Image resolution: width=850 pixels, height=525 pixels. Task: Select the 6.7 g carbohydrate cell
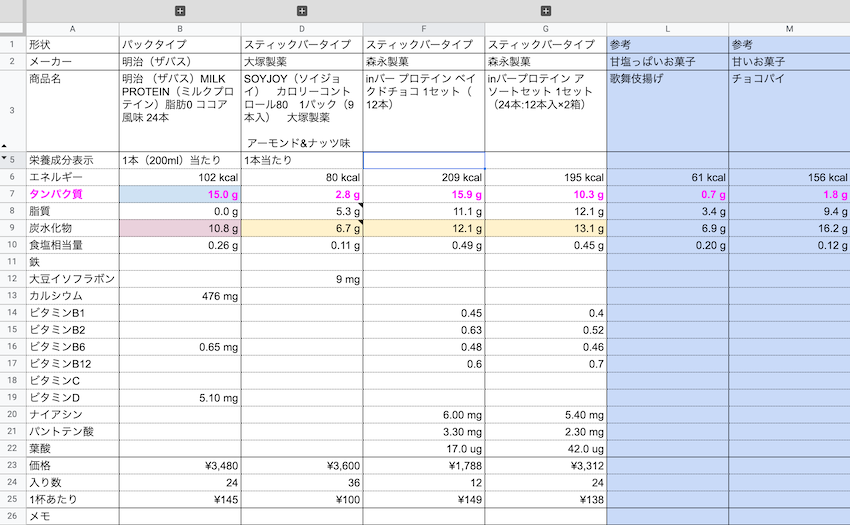[302, 228]
